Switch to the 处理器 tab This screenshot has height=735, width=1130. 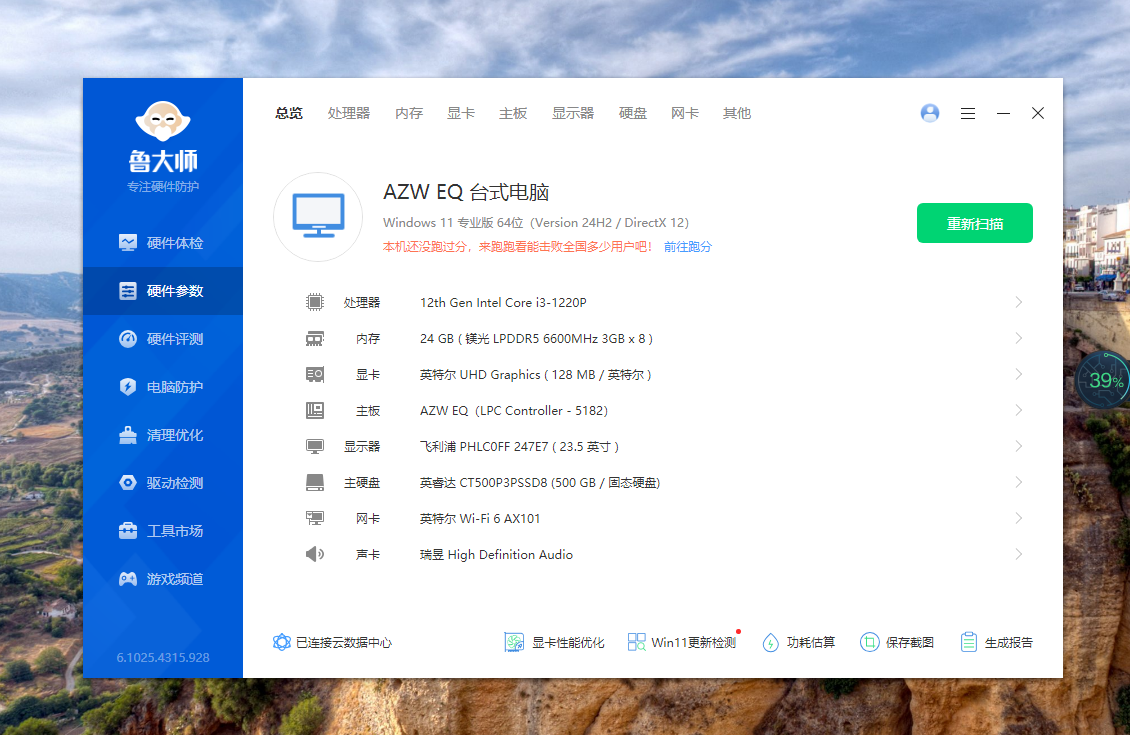[x=349, y=113]
